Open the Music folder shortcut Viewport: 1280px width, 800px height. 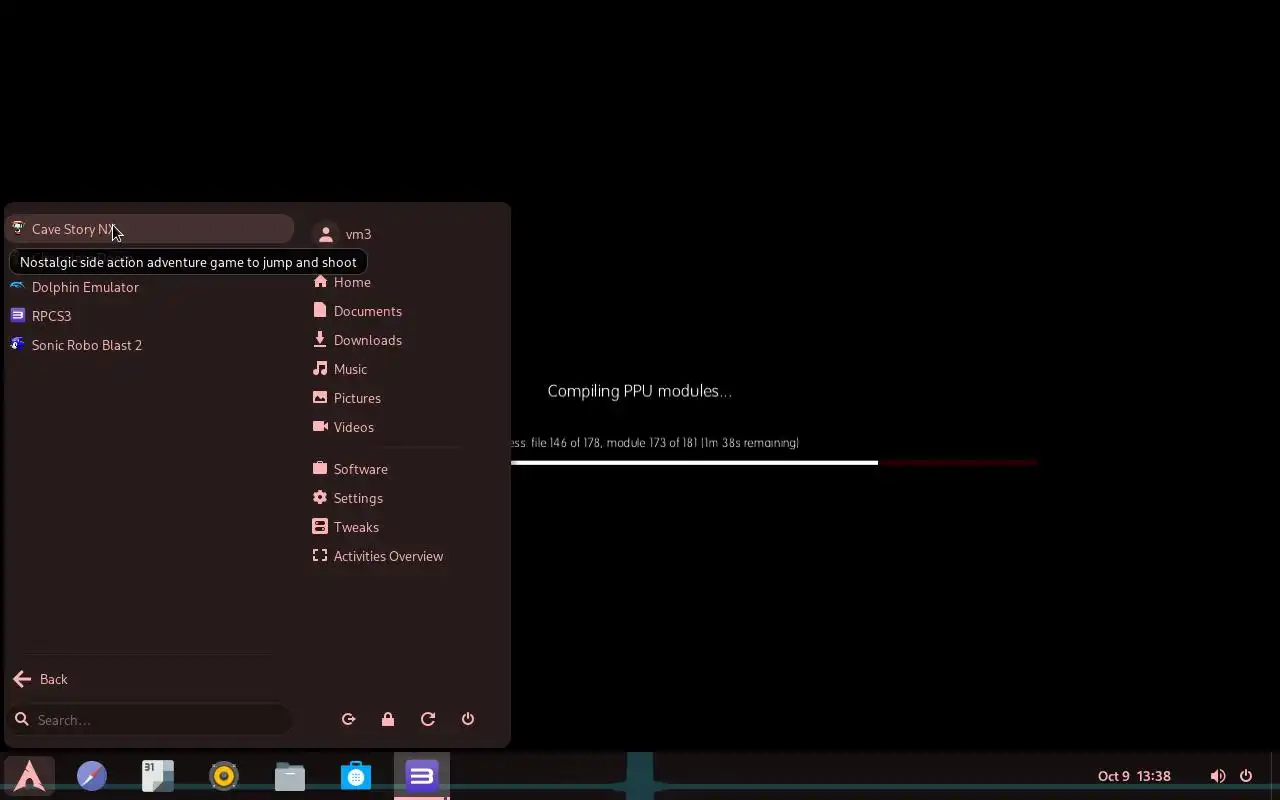[x=340, y=369]
